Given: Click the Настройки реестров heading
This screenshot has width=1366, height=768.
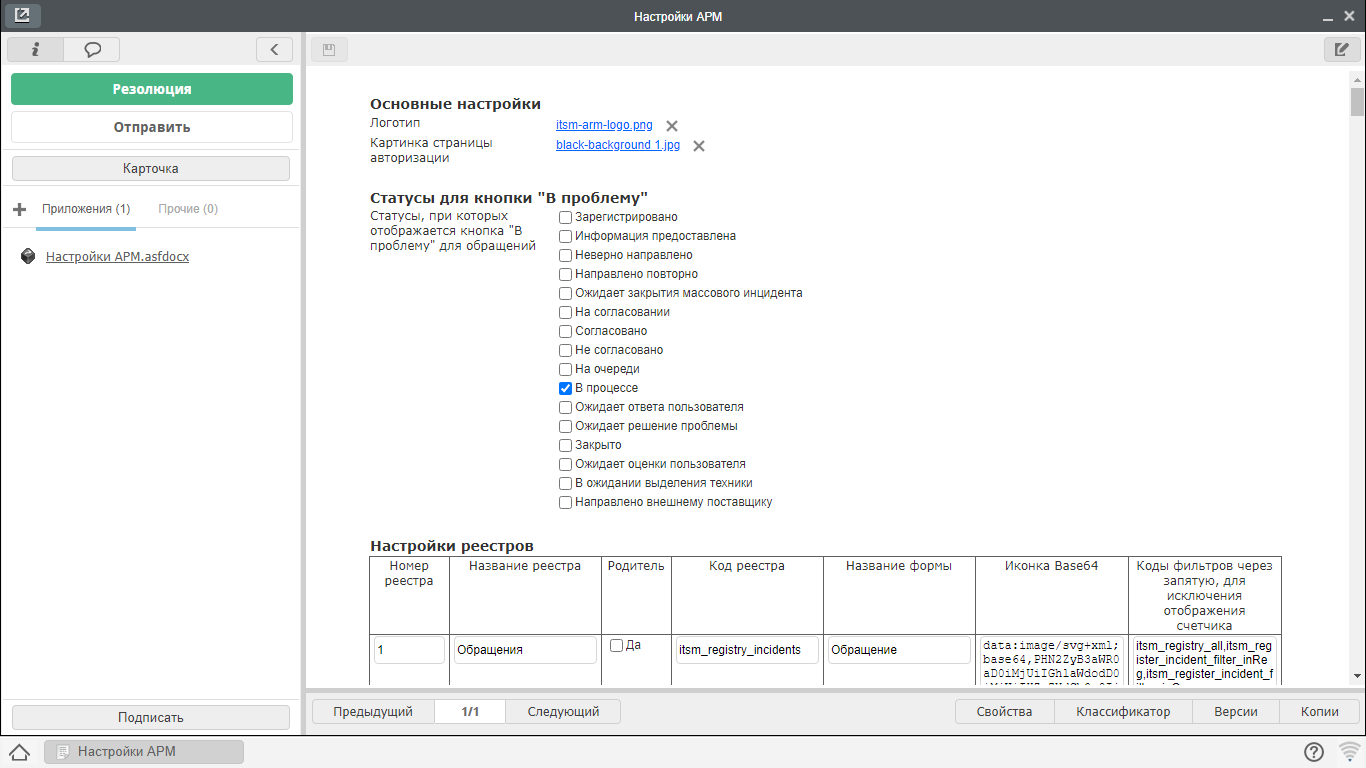Looking at the screenshot, I should coord(452,546).
